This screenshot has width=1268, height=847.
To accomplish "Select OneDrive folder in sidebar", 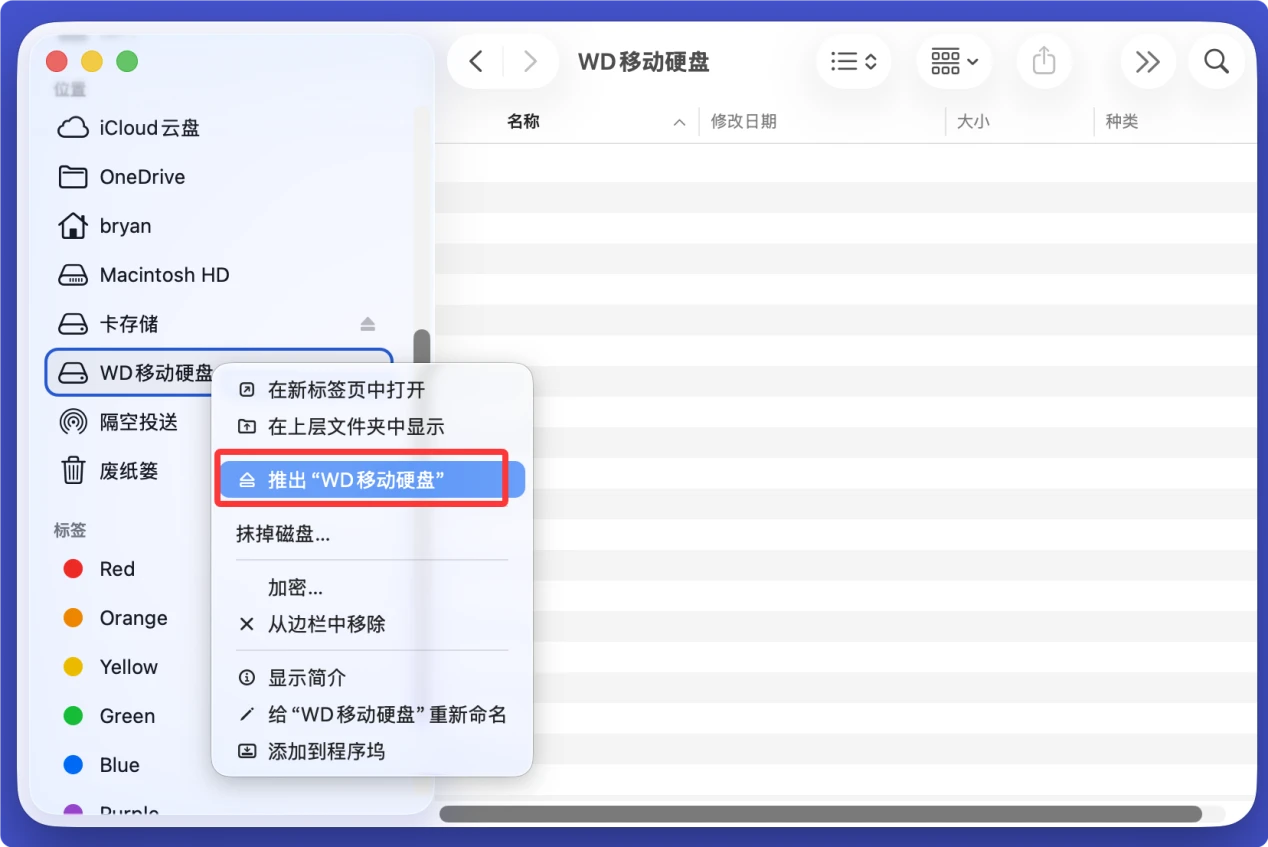I will coord(218,177).
